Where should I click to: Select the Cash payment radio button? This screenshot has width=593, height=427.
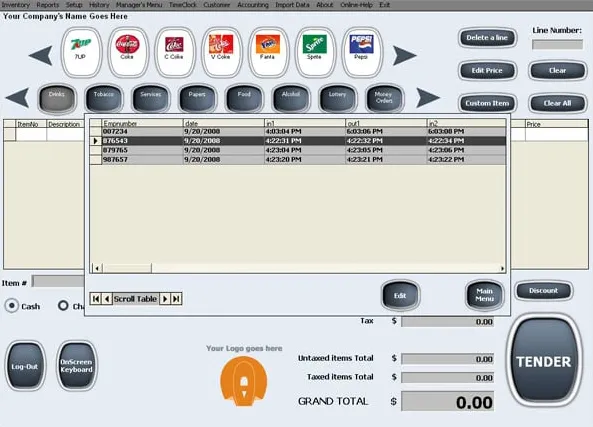tap(12, 306)
